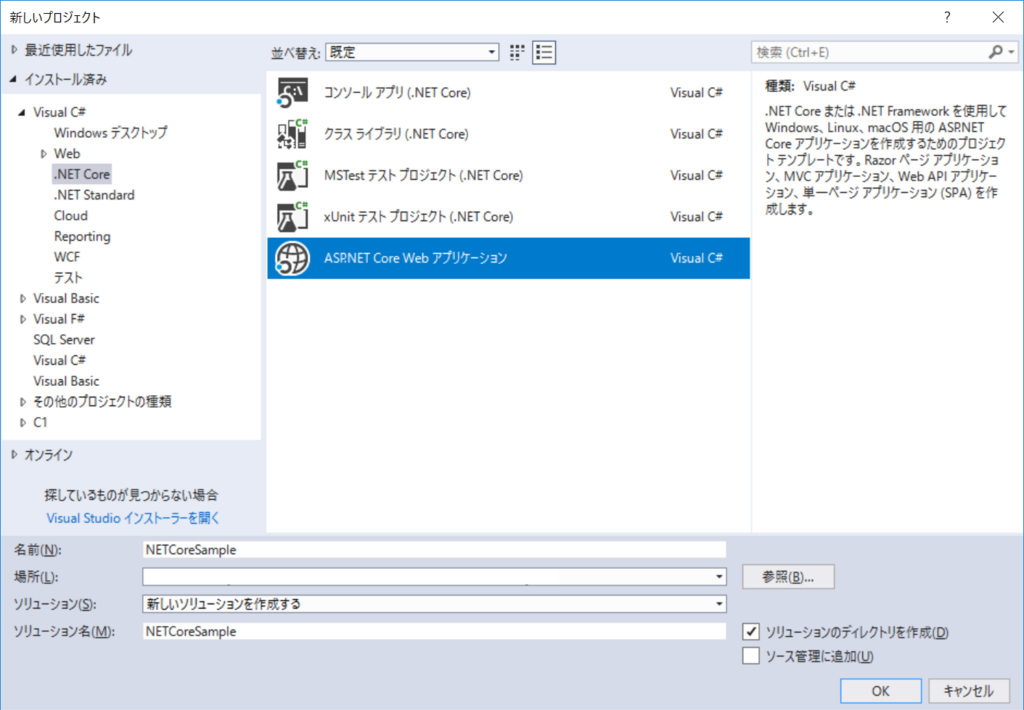1024x710 pixels.
Task: Select MSTest テスト プロジェクト (.NET Core) text
Action: [x=423, y=175]
